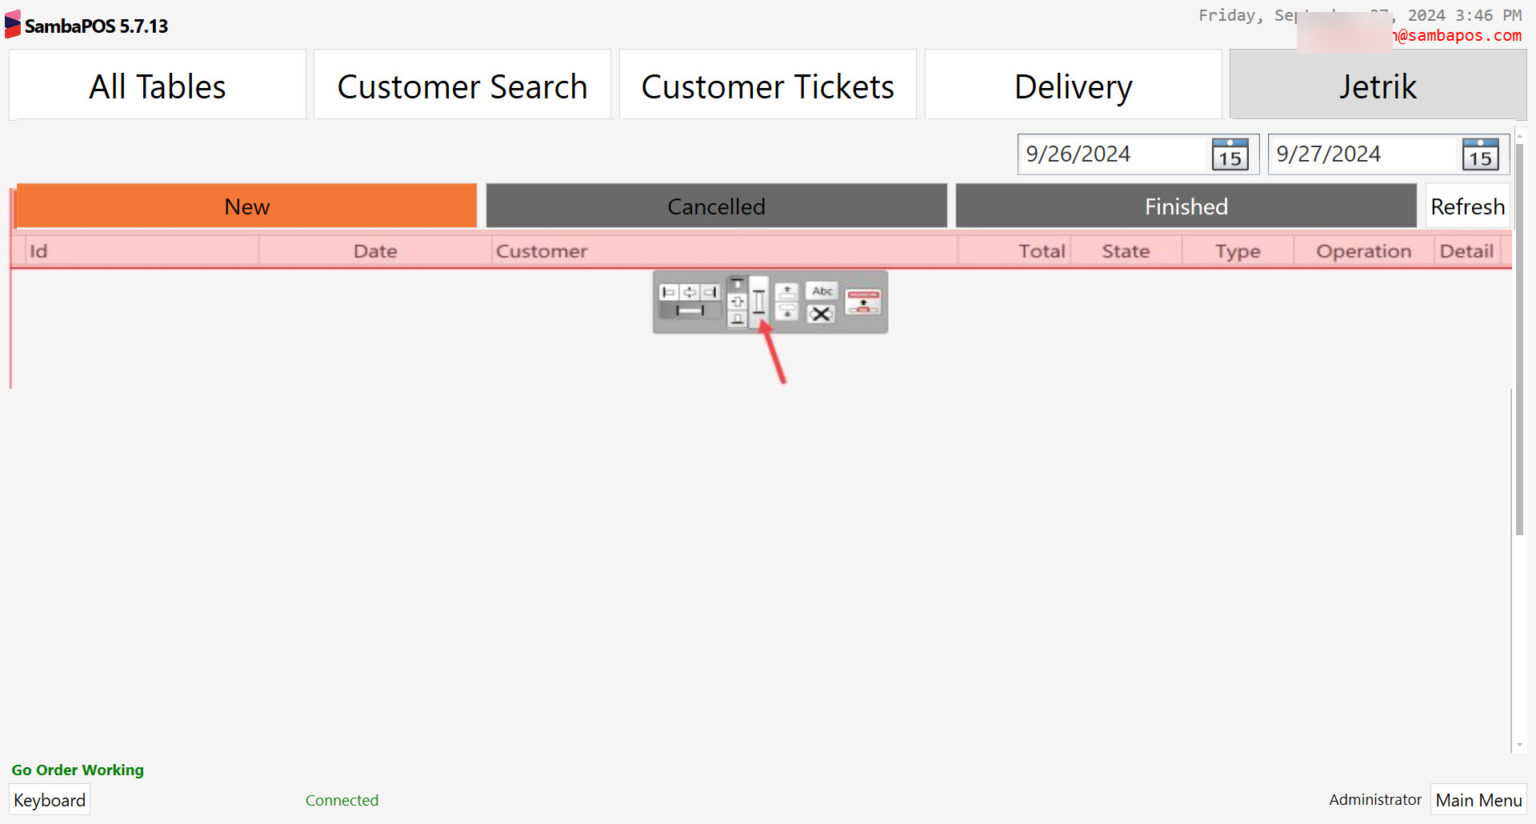1536x824 pixels.
Task: Click the red widget settings icon
Action: [x=862, y=301]
